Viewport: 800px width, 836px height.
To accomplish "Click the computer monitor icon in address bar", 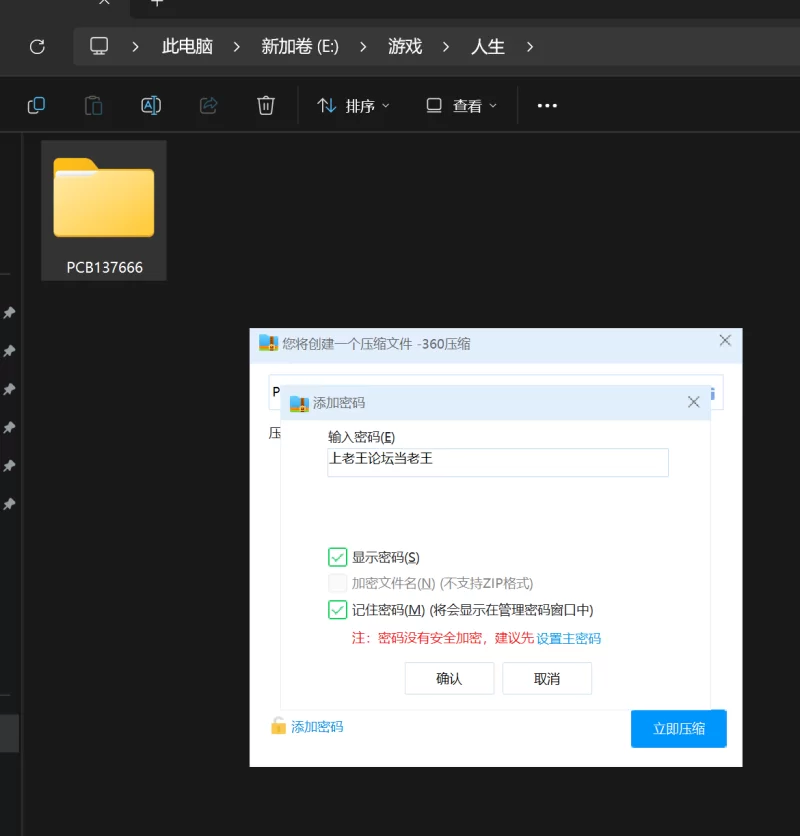I will (x=99, y=46).
